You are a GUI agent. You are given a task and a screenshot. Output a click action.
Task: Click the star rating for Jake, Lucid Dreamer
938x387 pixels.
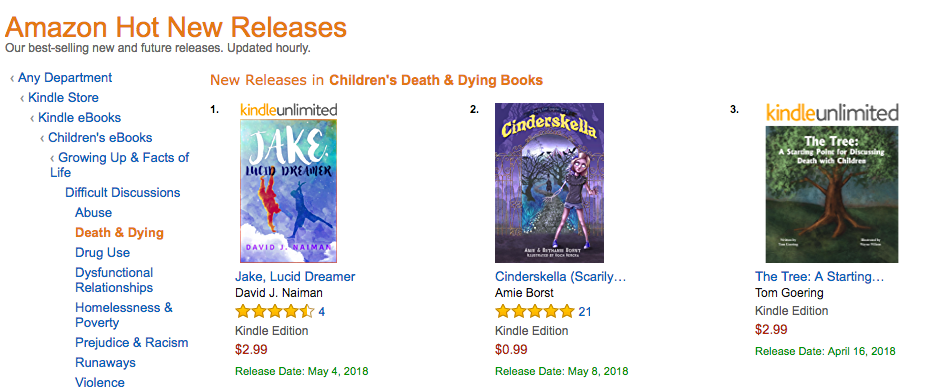pyautogui.click(x=275, y=312)
